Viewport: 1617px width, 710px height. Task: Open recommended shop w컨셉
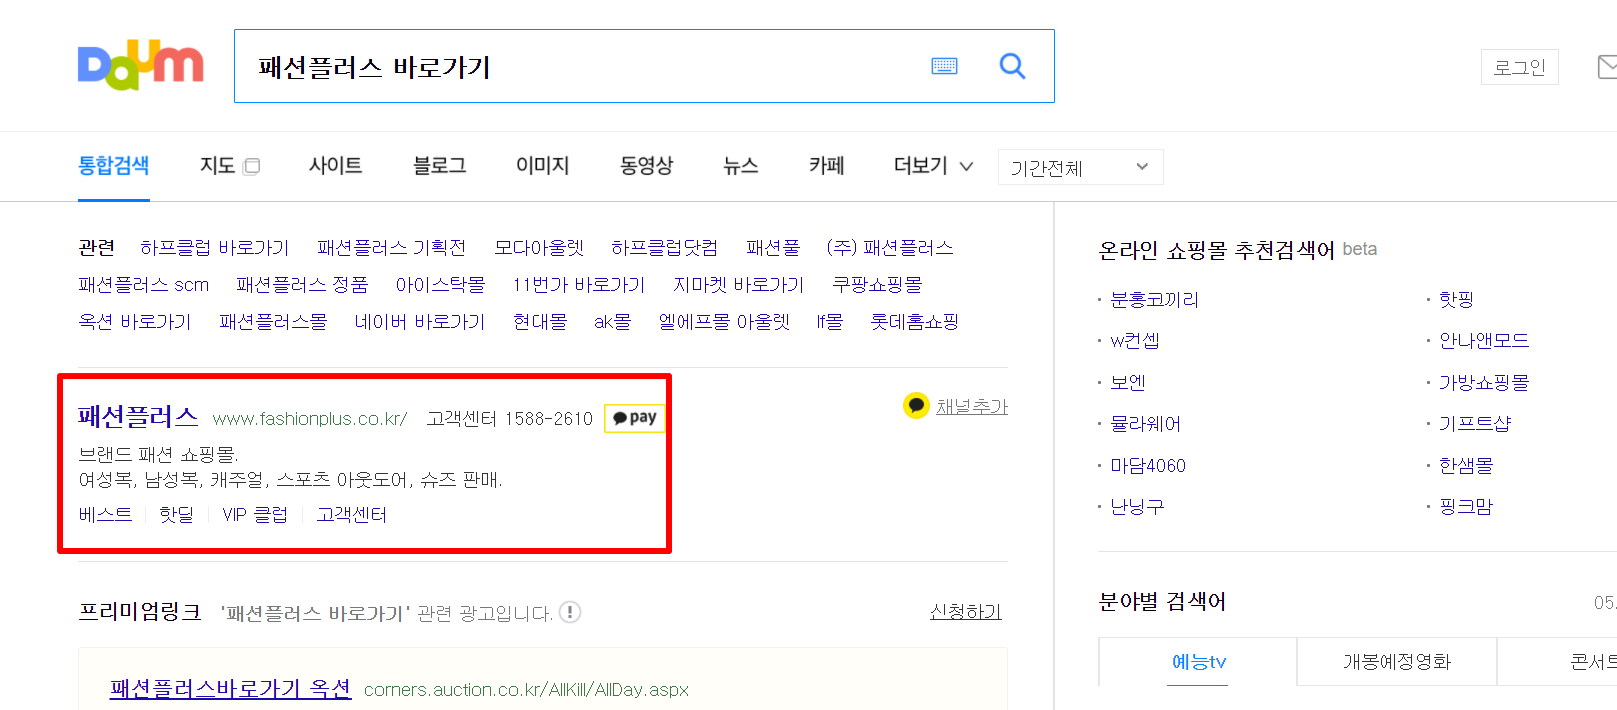pos(1135,341)
